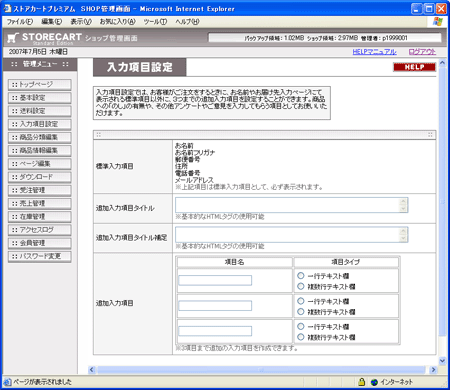Go to トップページ in the sidebar
The image size is (450, 390).
point(40,85)
